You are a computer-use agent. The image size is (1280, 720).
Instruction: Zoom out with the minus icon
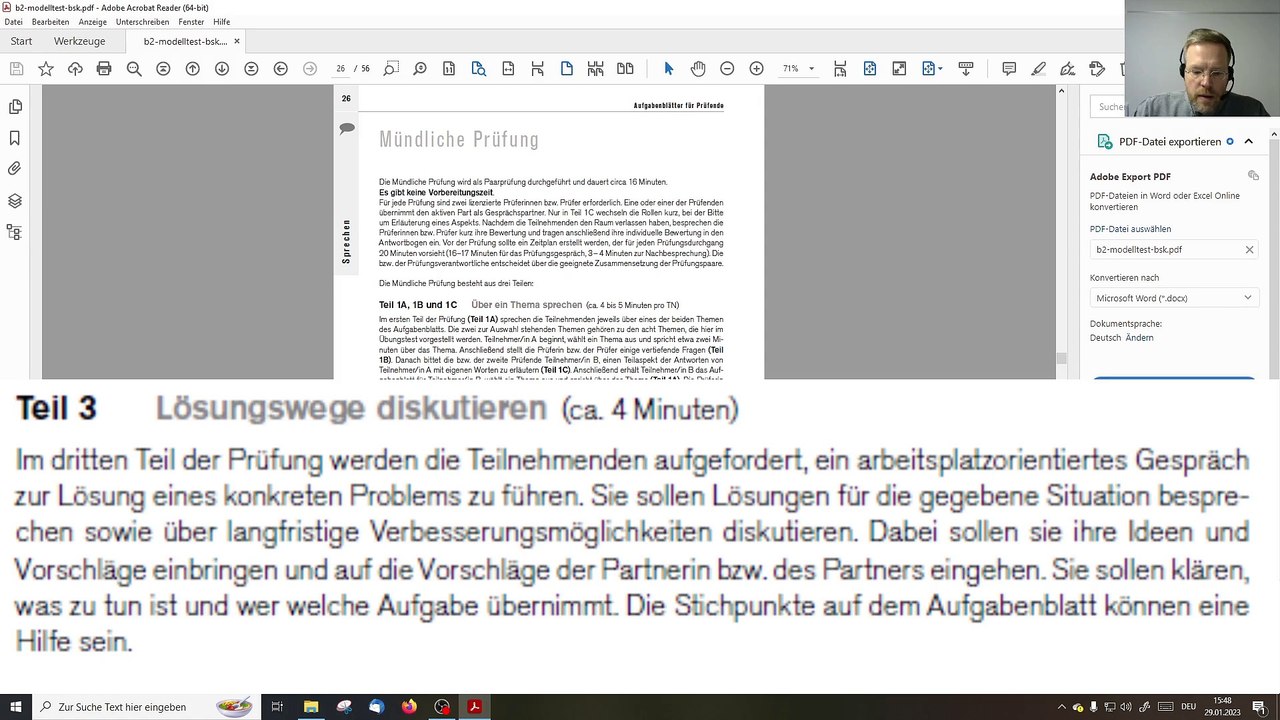(727, 68)
